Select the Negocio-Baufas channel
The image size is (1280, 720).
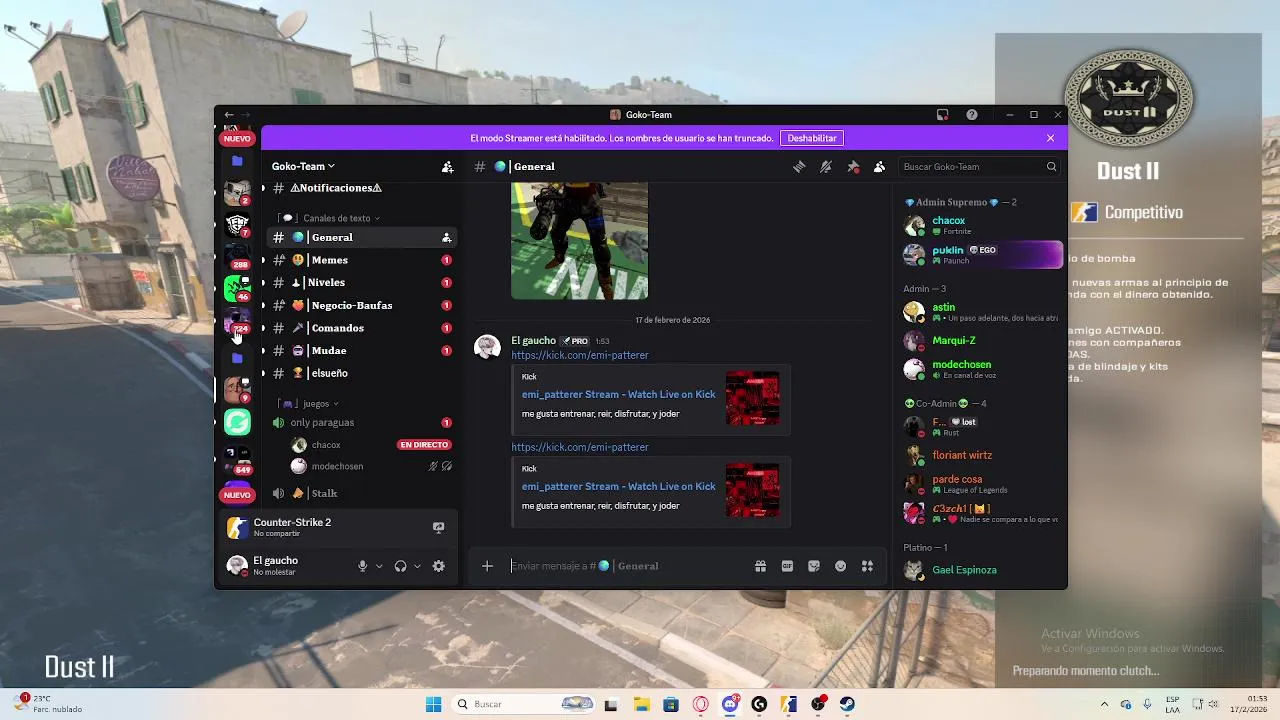[361, 306]
